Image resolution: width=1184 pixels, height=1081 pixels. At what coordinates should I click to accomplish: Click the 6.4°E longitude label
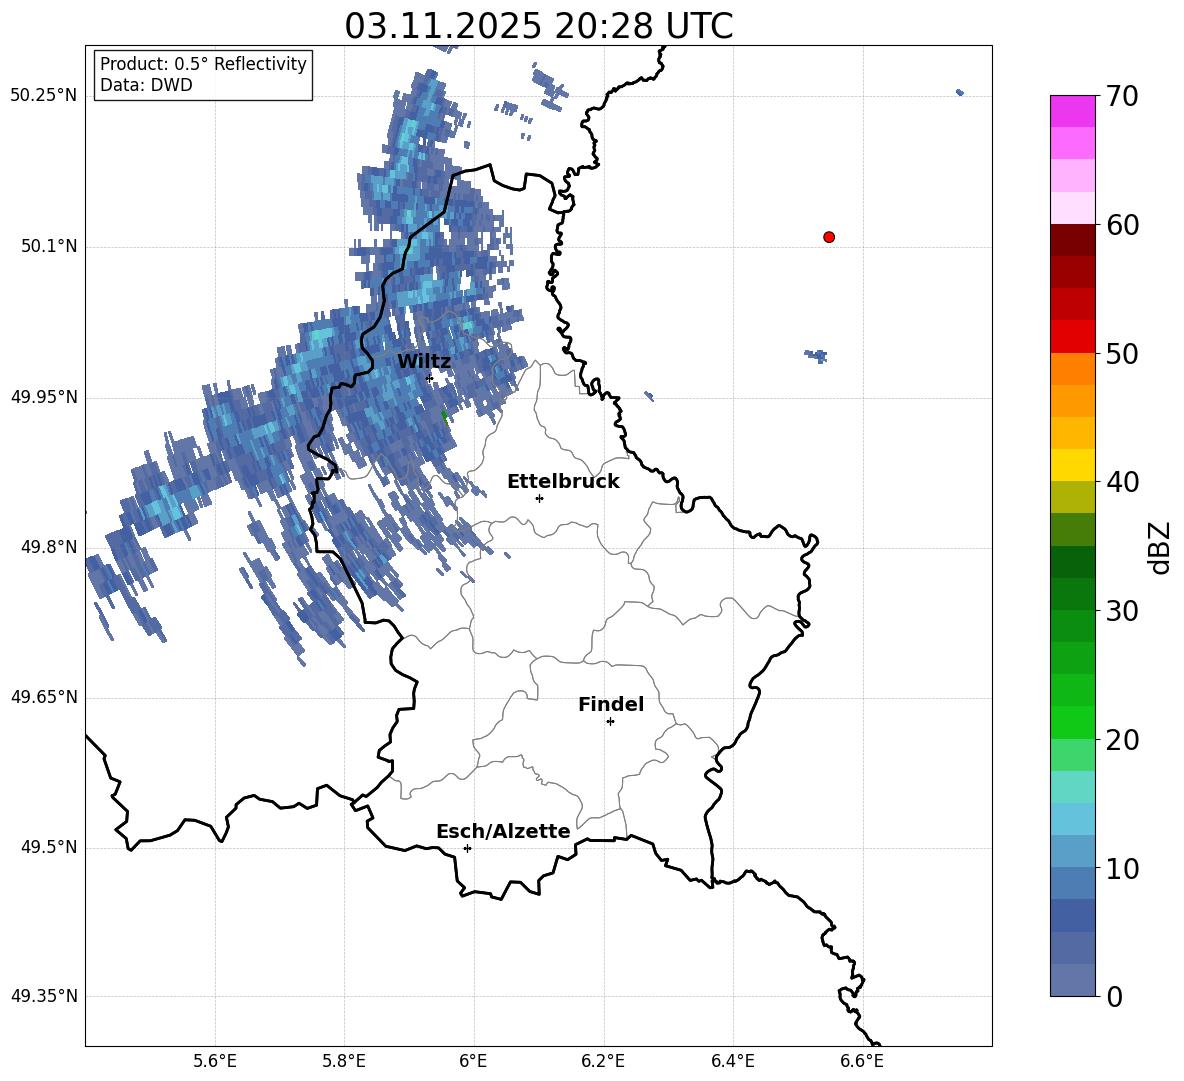[732, 1061]
